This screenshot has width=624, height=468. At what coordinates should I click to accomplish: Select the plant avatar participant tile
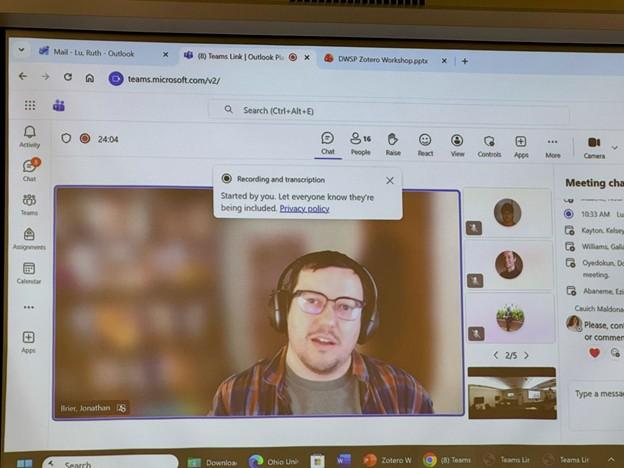click(510, 318)
